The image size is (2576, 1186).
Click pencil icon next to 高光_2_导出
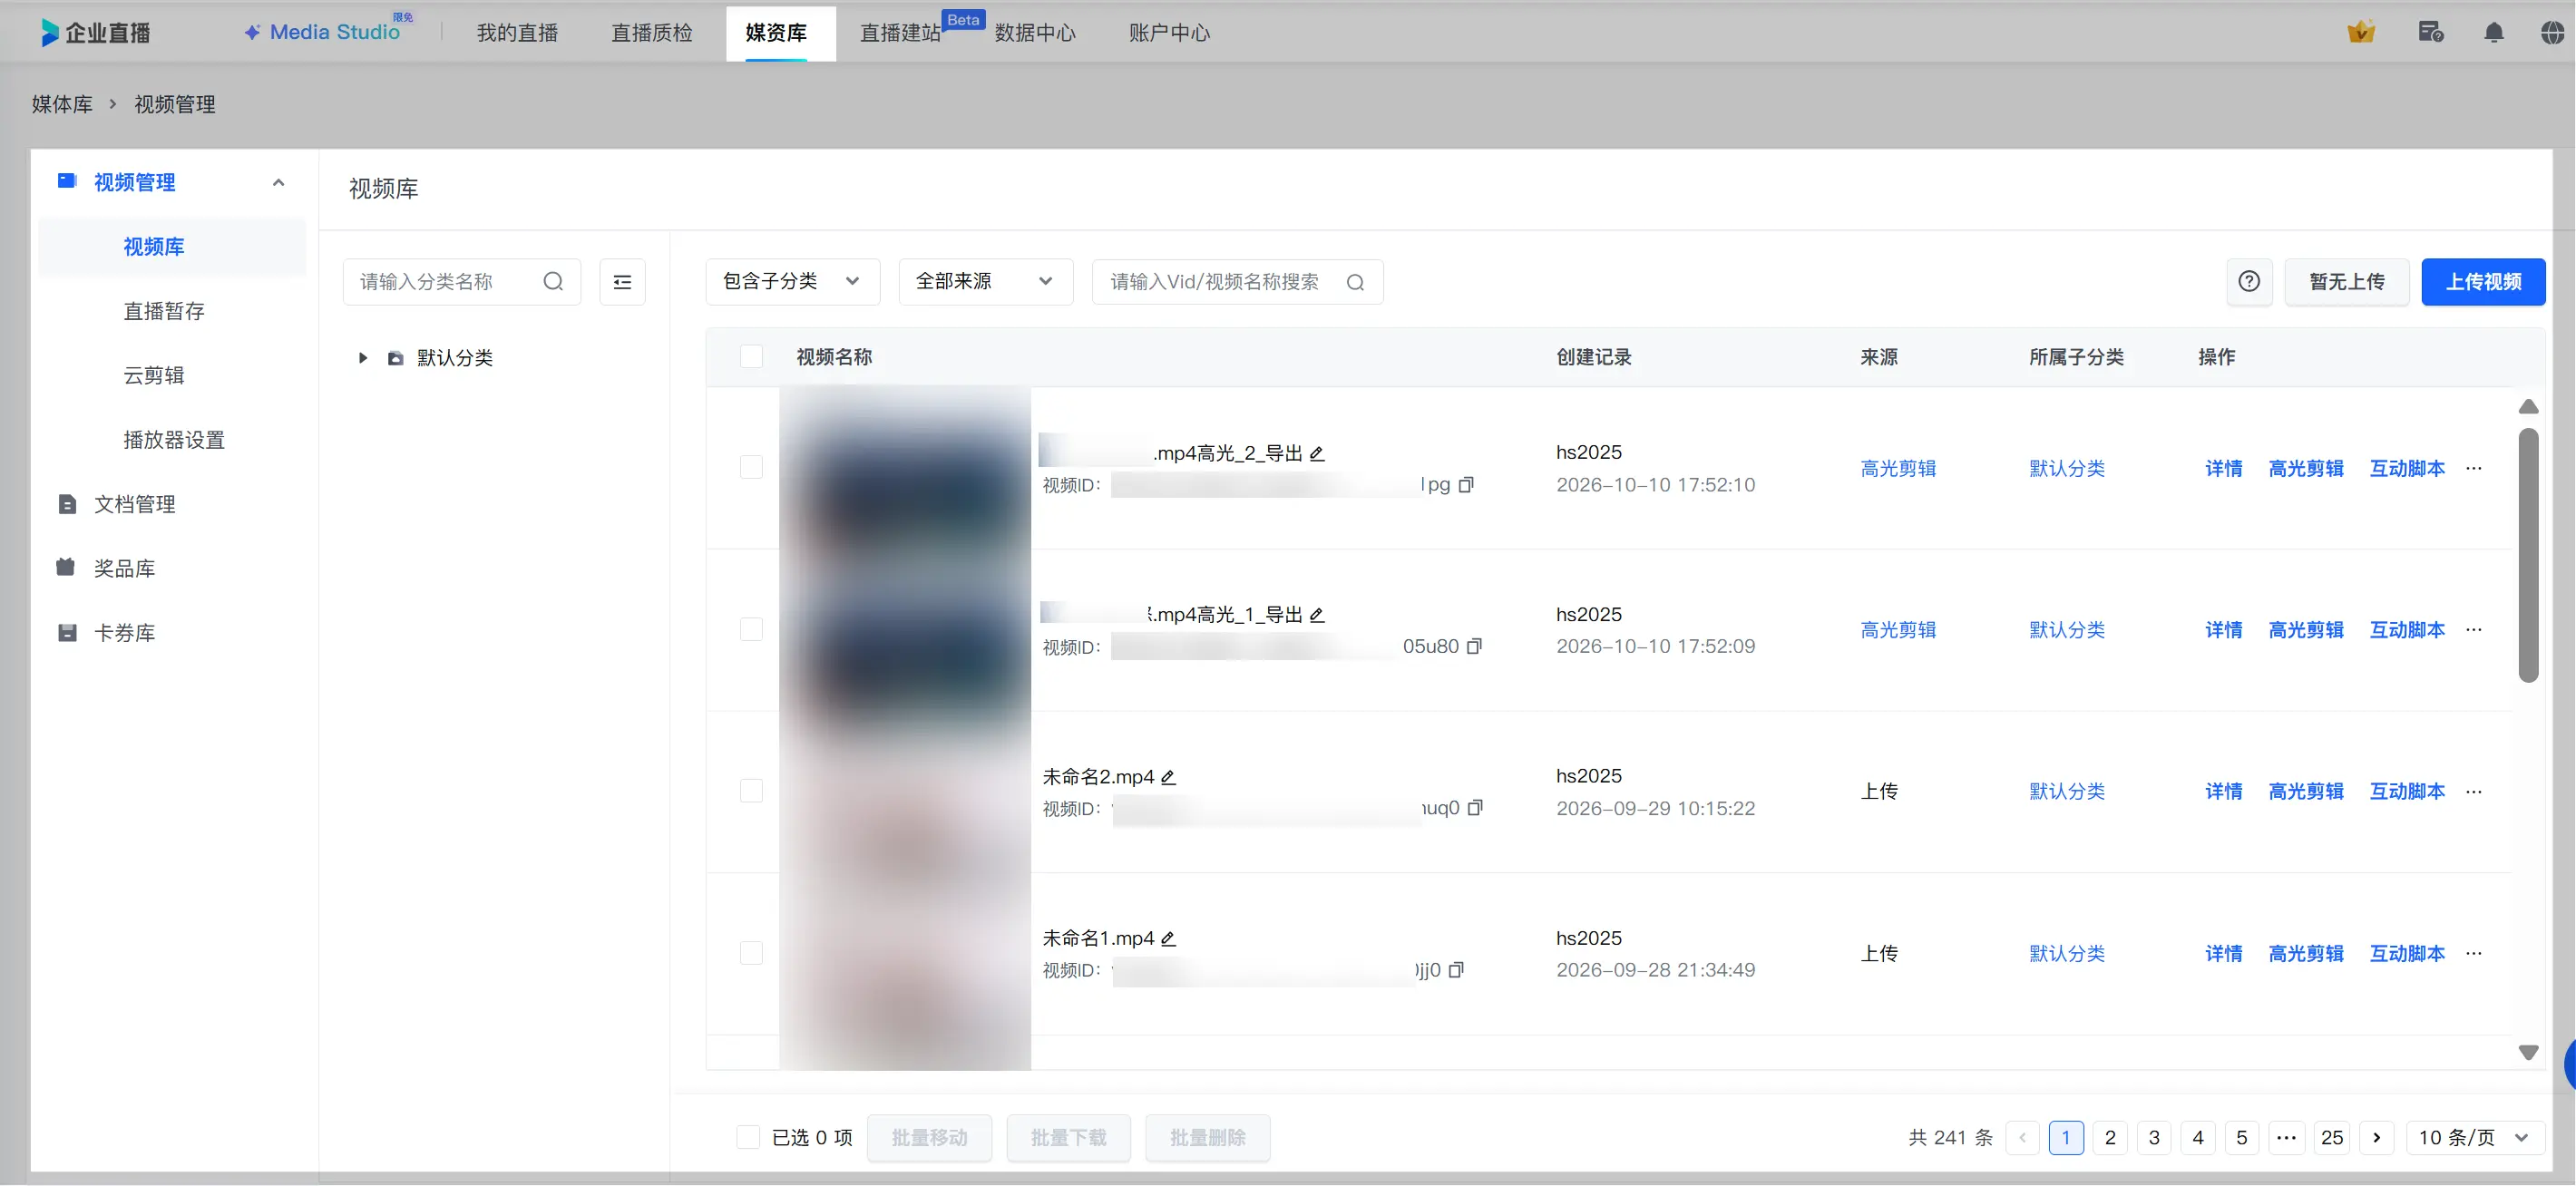[1317, 454]
